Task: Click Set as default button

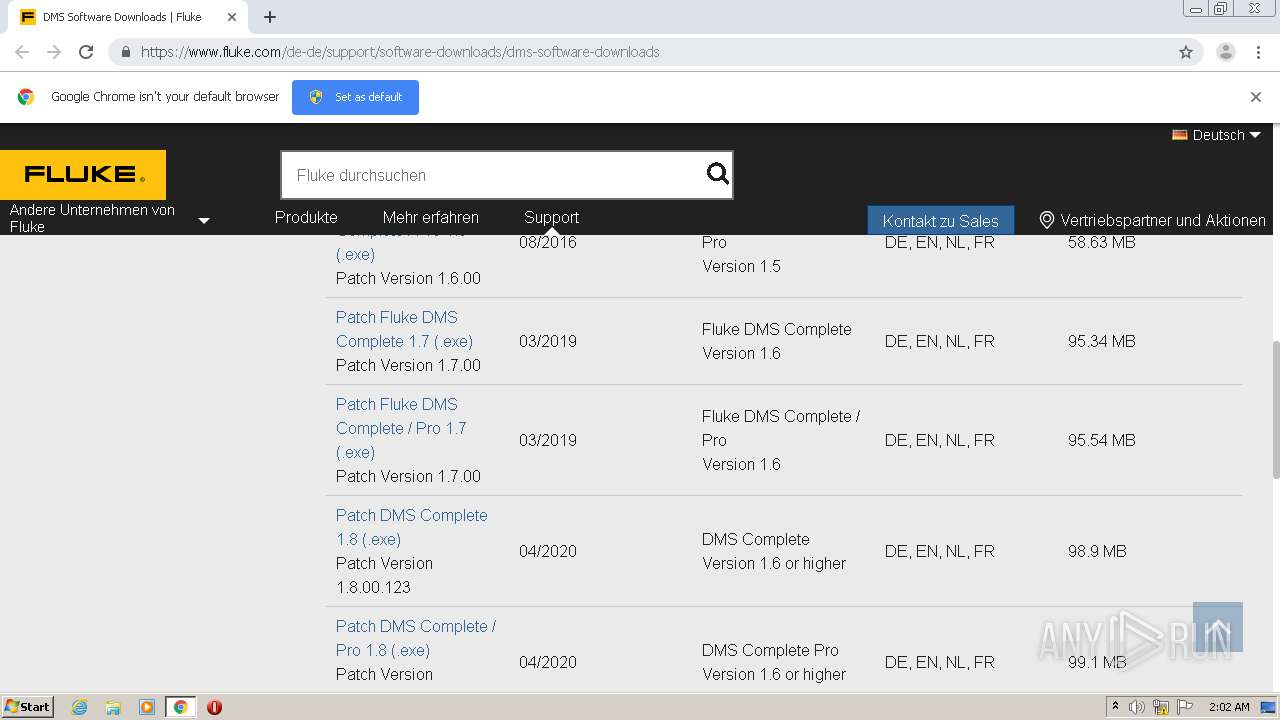Action: [x=355, y=97]
